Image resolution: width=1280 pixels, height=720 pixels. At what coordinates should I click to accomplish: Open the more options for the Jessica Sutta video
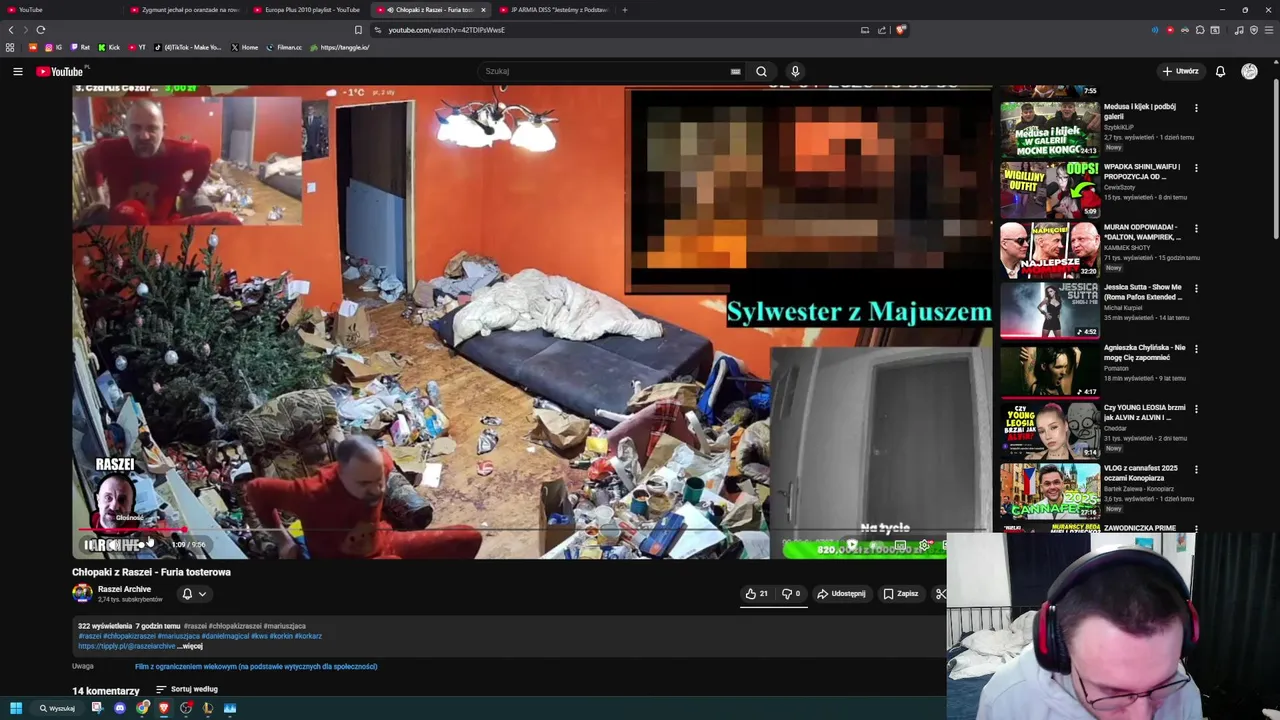tap(1196, 289)
